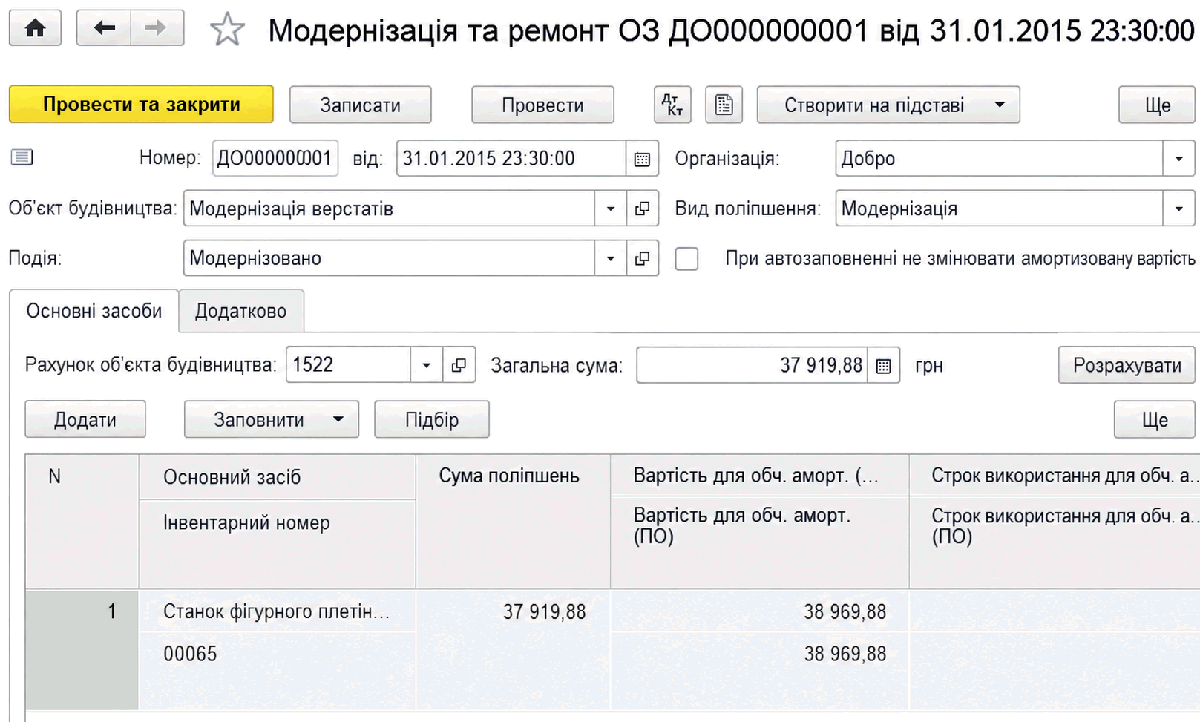Click the date field 31.01.2015 23:30:00
1200x722 pixels.
512,159
